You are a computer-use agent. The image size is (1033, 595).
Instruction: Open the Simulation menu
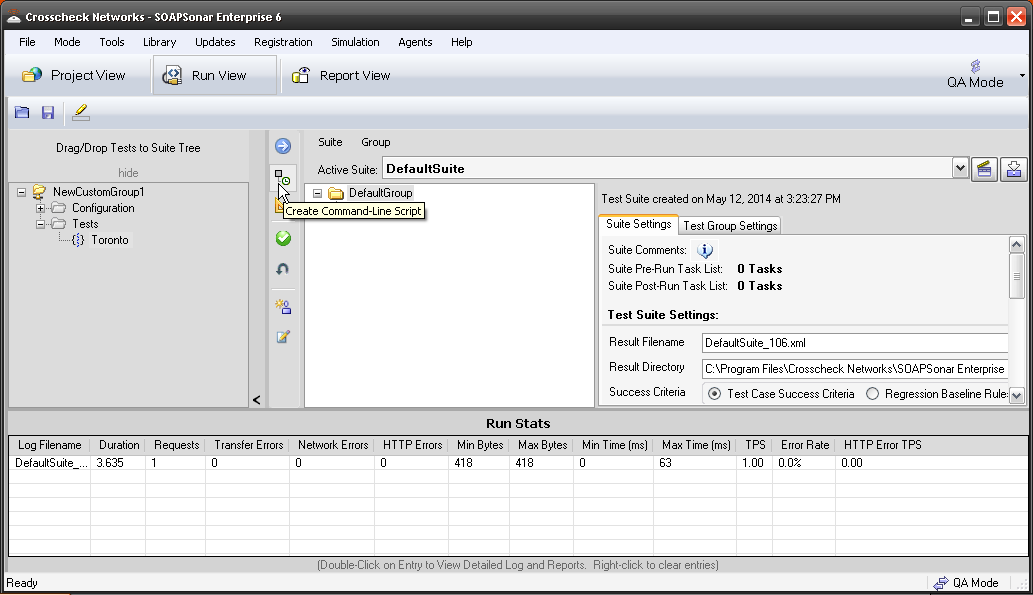click(355, 42)
